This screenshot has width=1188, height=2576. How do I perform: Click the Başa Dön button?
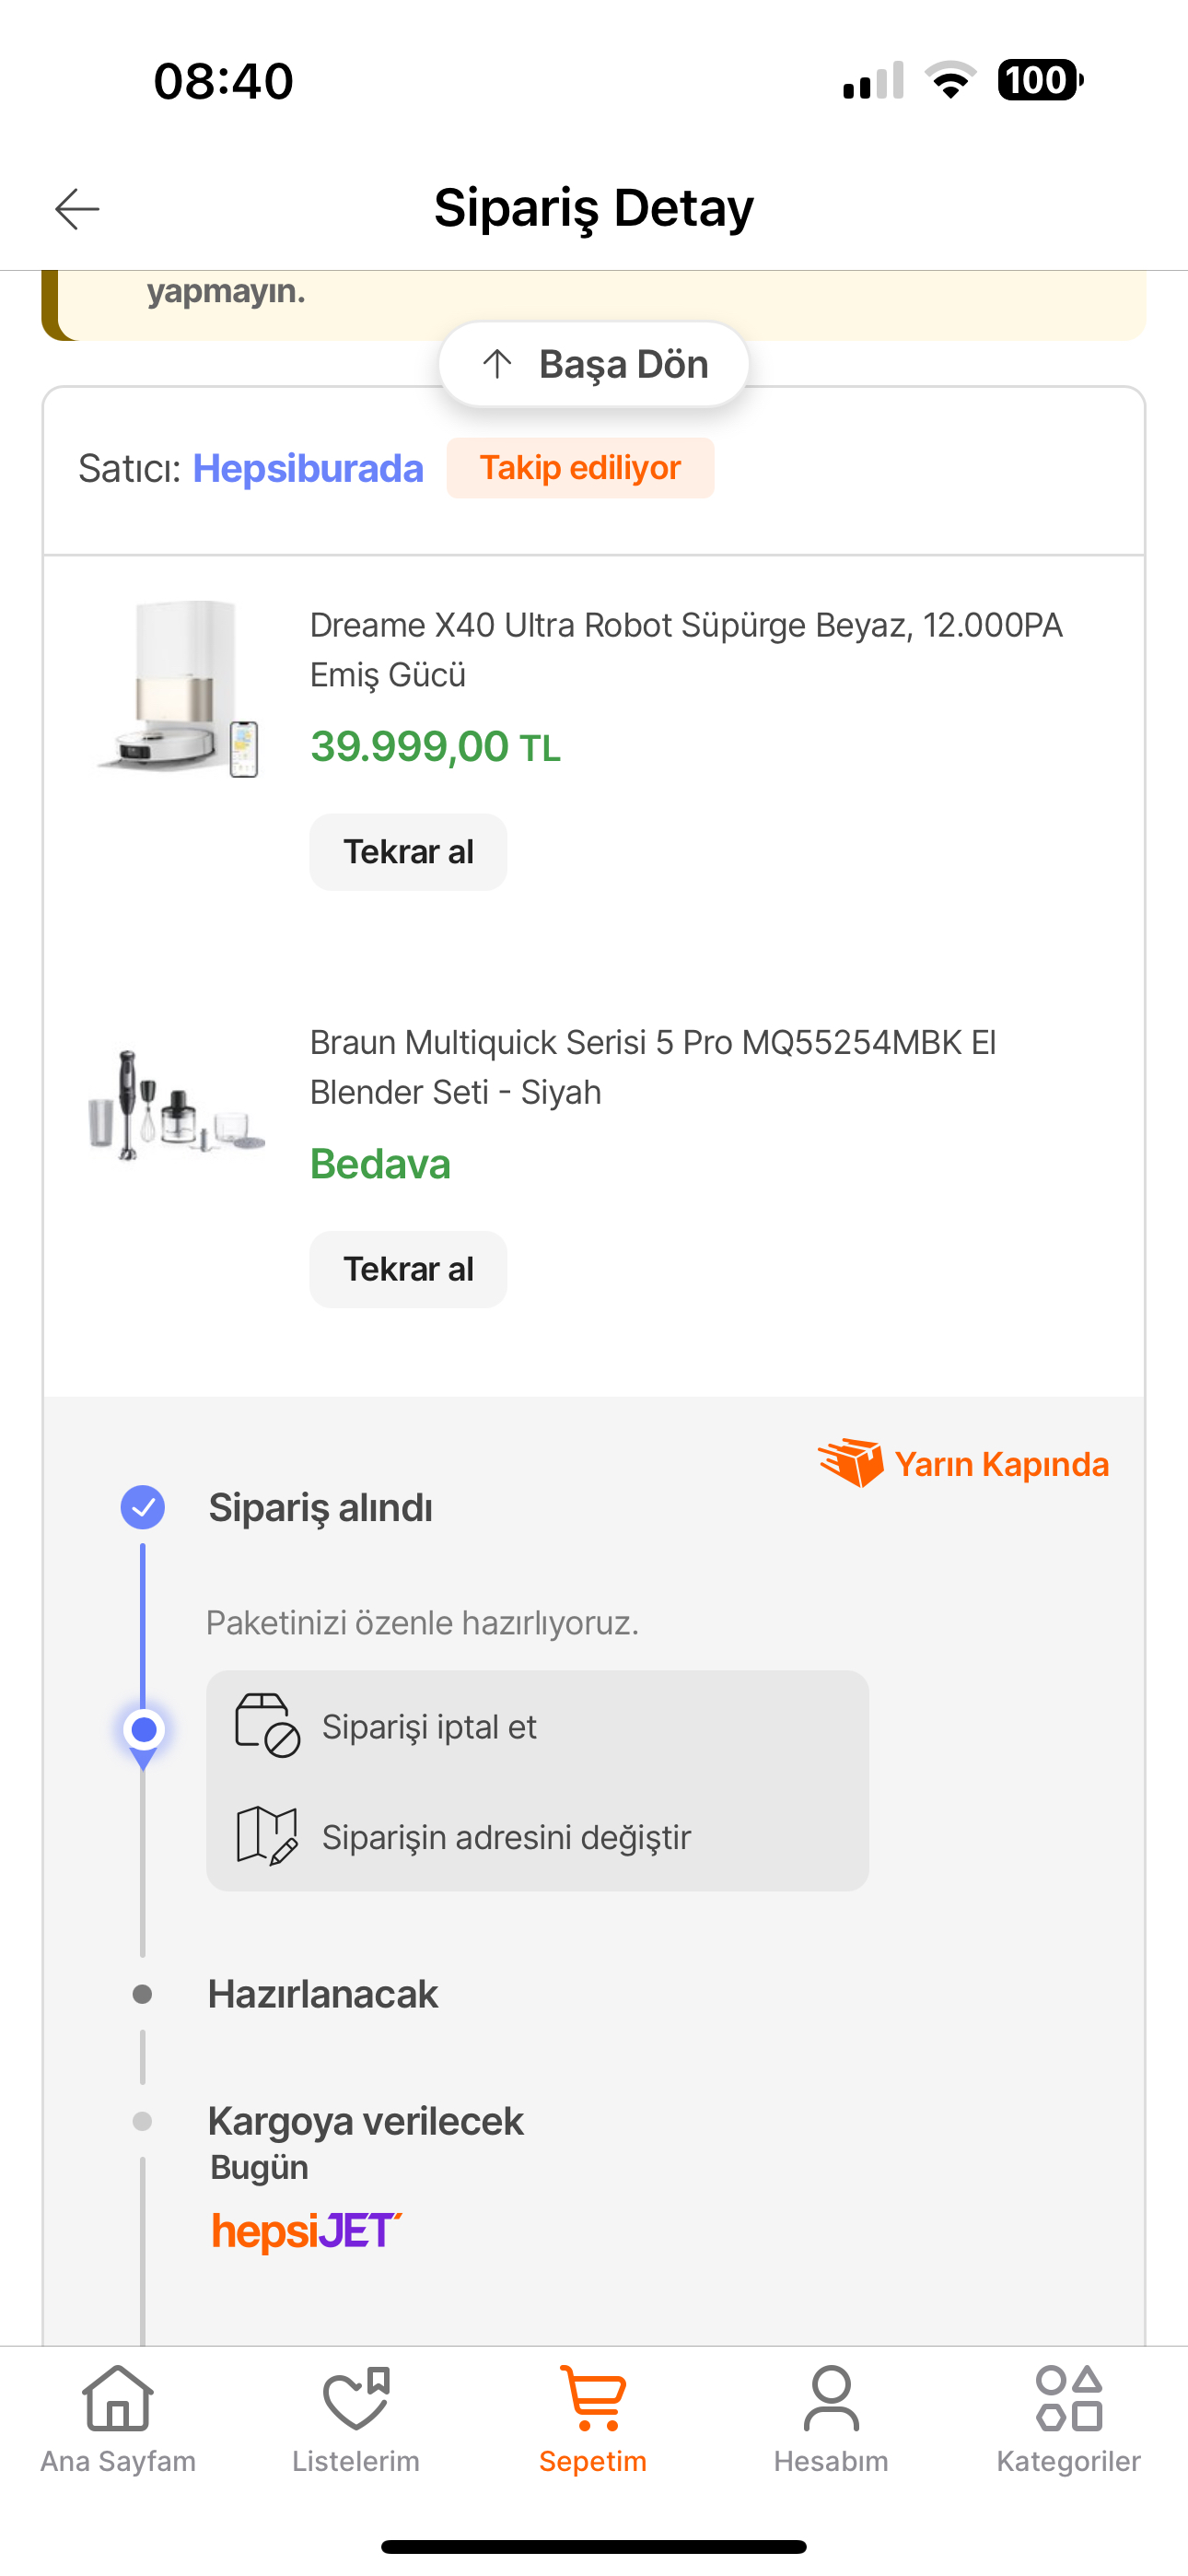click(x=594, y=364)
